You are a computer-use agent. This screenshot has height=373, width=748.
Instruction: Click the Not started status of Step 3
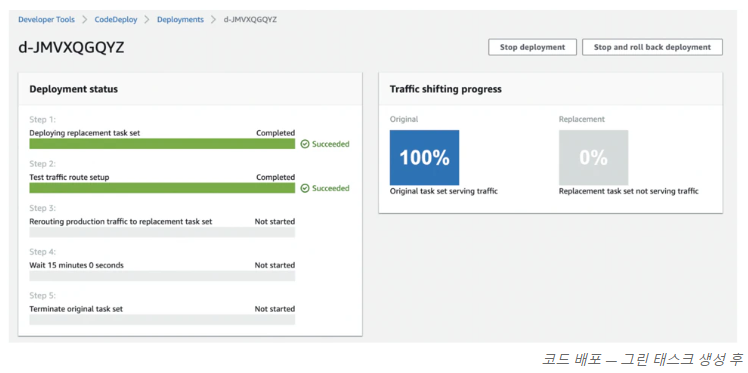click(x=275, y=222)
